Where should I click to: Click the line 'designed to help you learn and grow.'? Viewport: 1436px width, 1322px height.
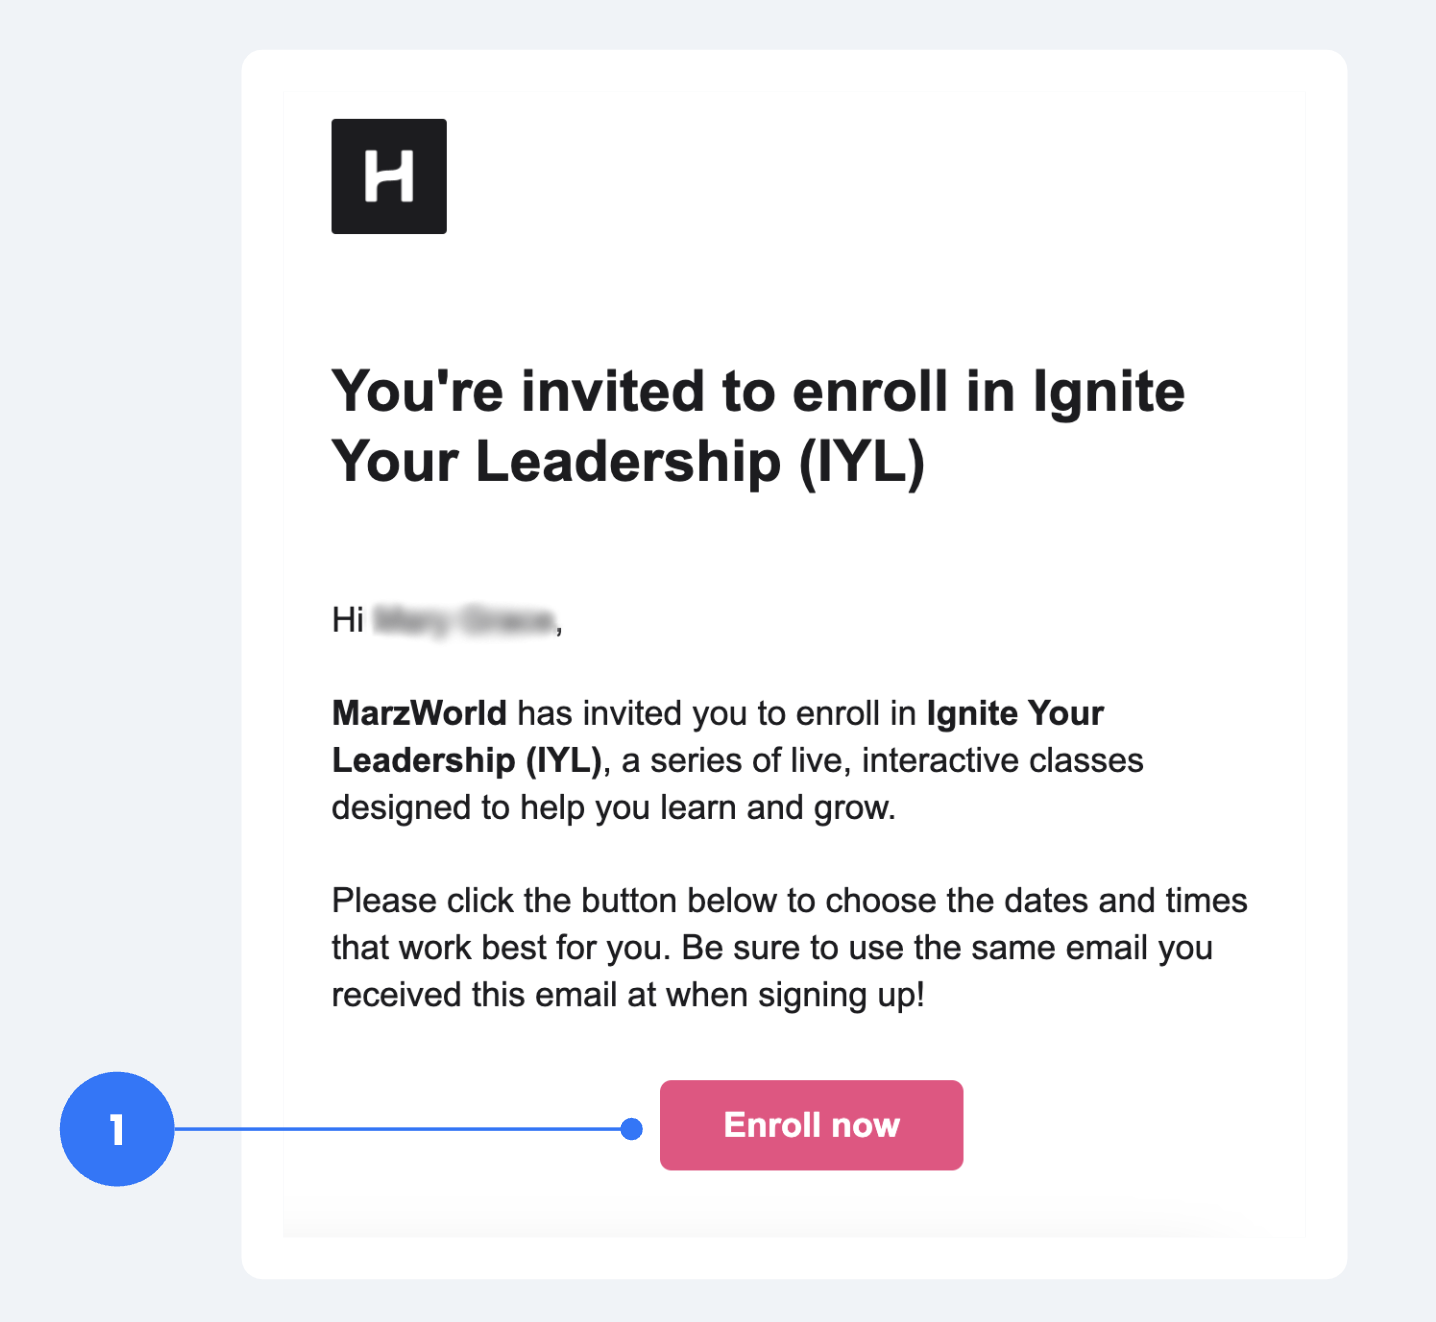[613, 808]
